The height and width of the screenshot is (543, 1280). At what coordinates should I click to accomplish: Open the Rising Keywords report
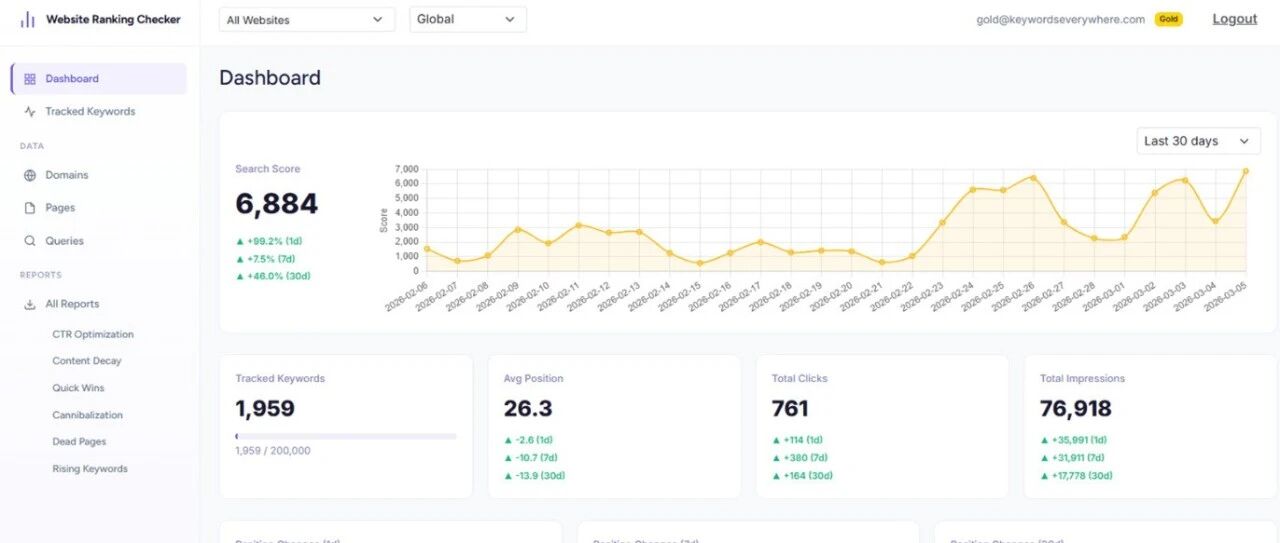[x=90, y=469]
